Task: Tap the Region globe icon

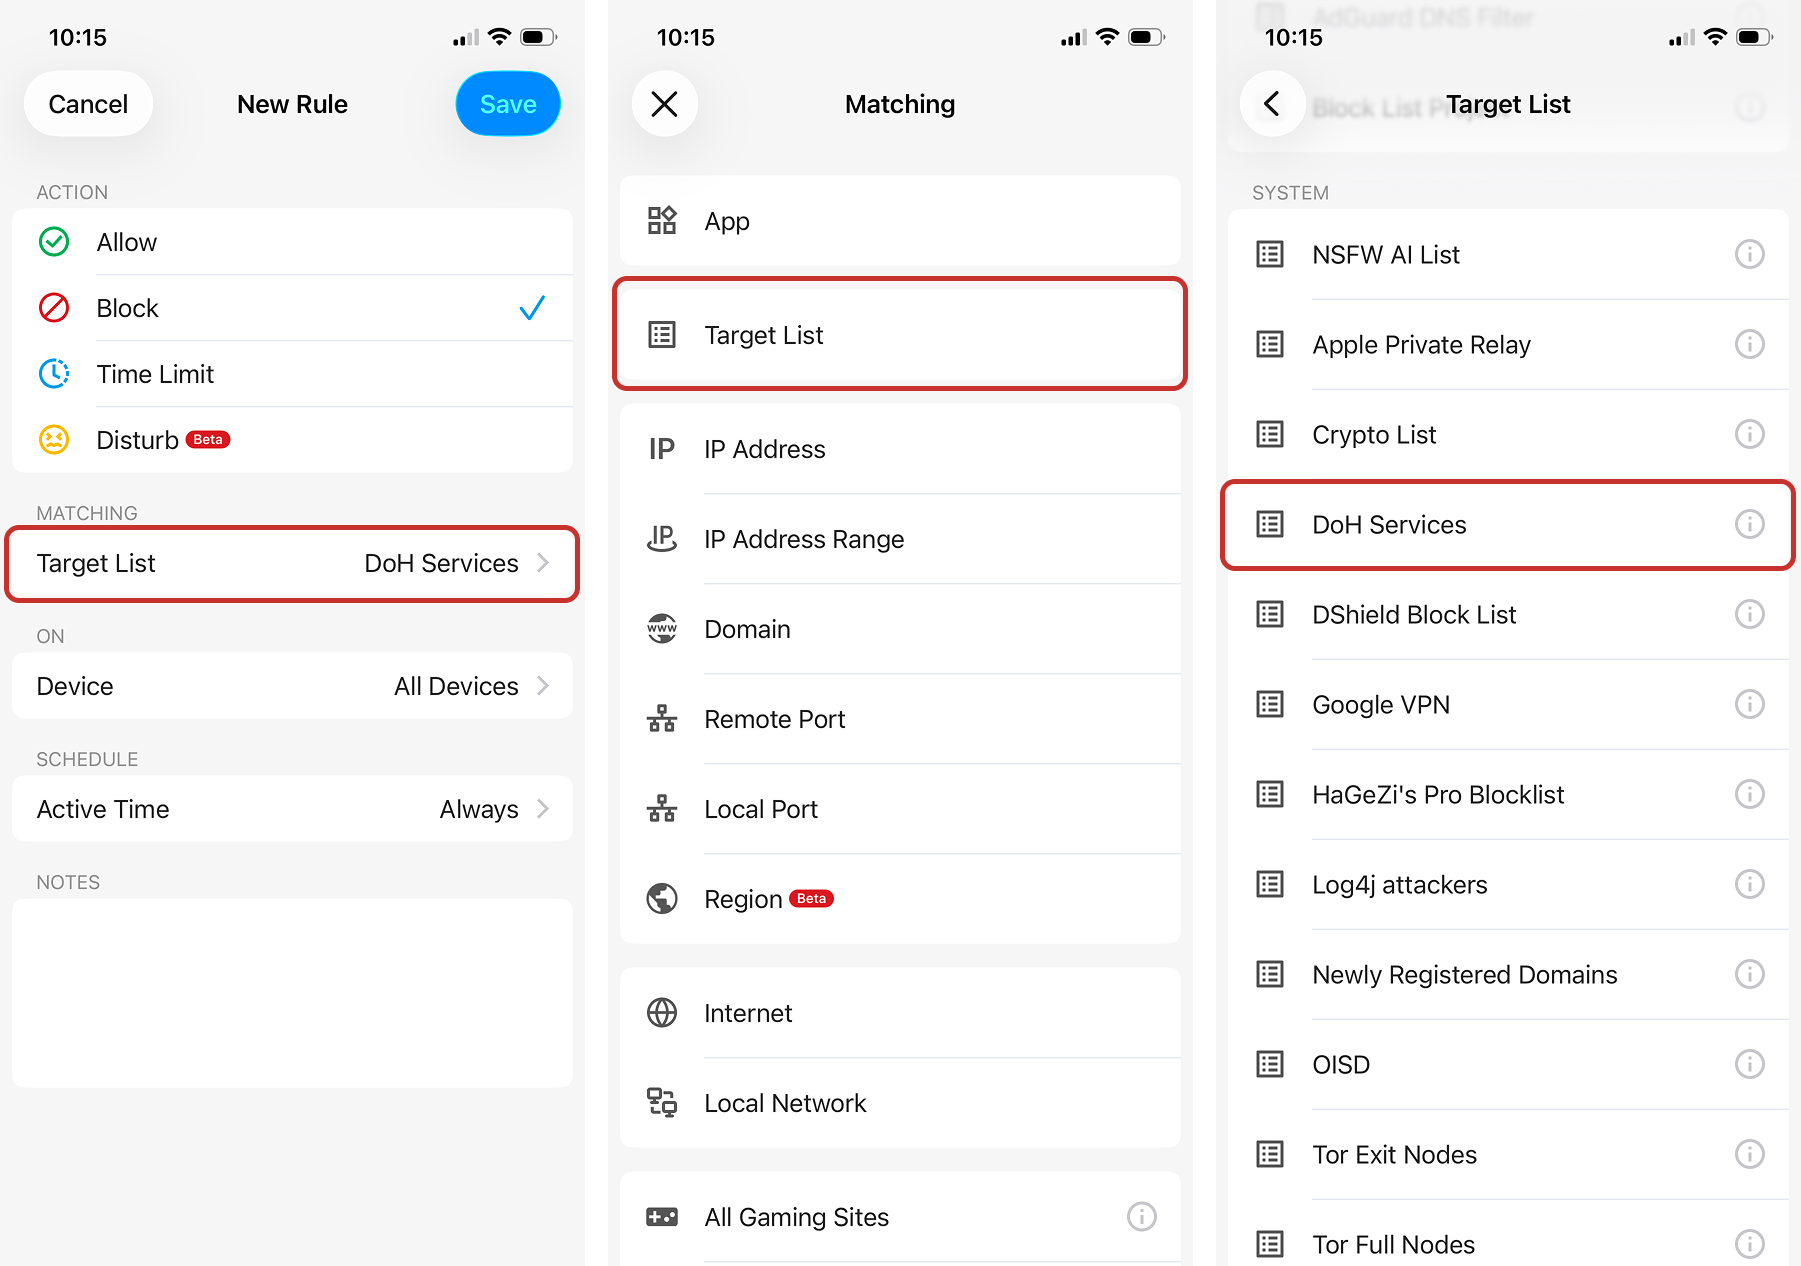Action: [662, 899]
